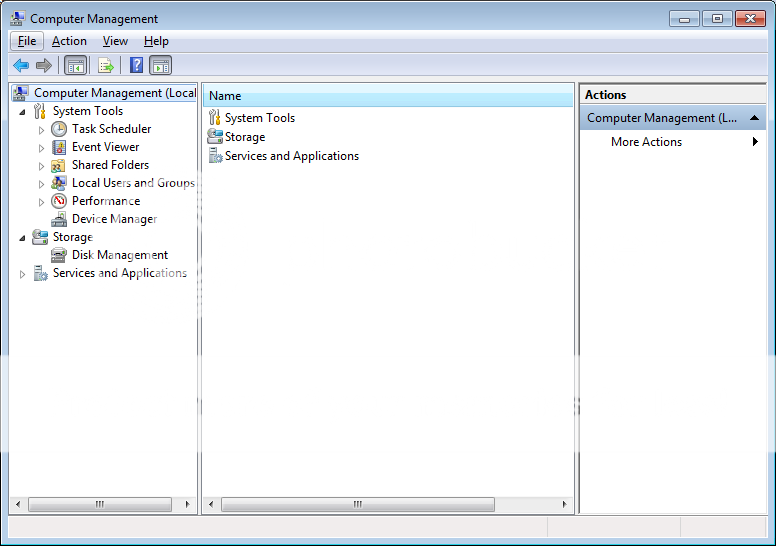Click the Performance icon in tree

pos(59,201)
